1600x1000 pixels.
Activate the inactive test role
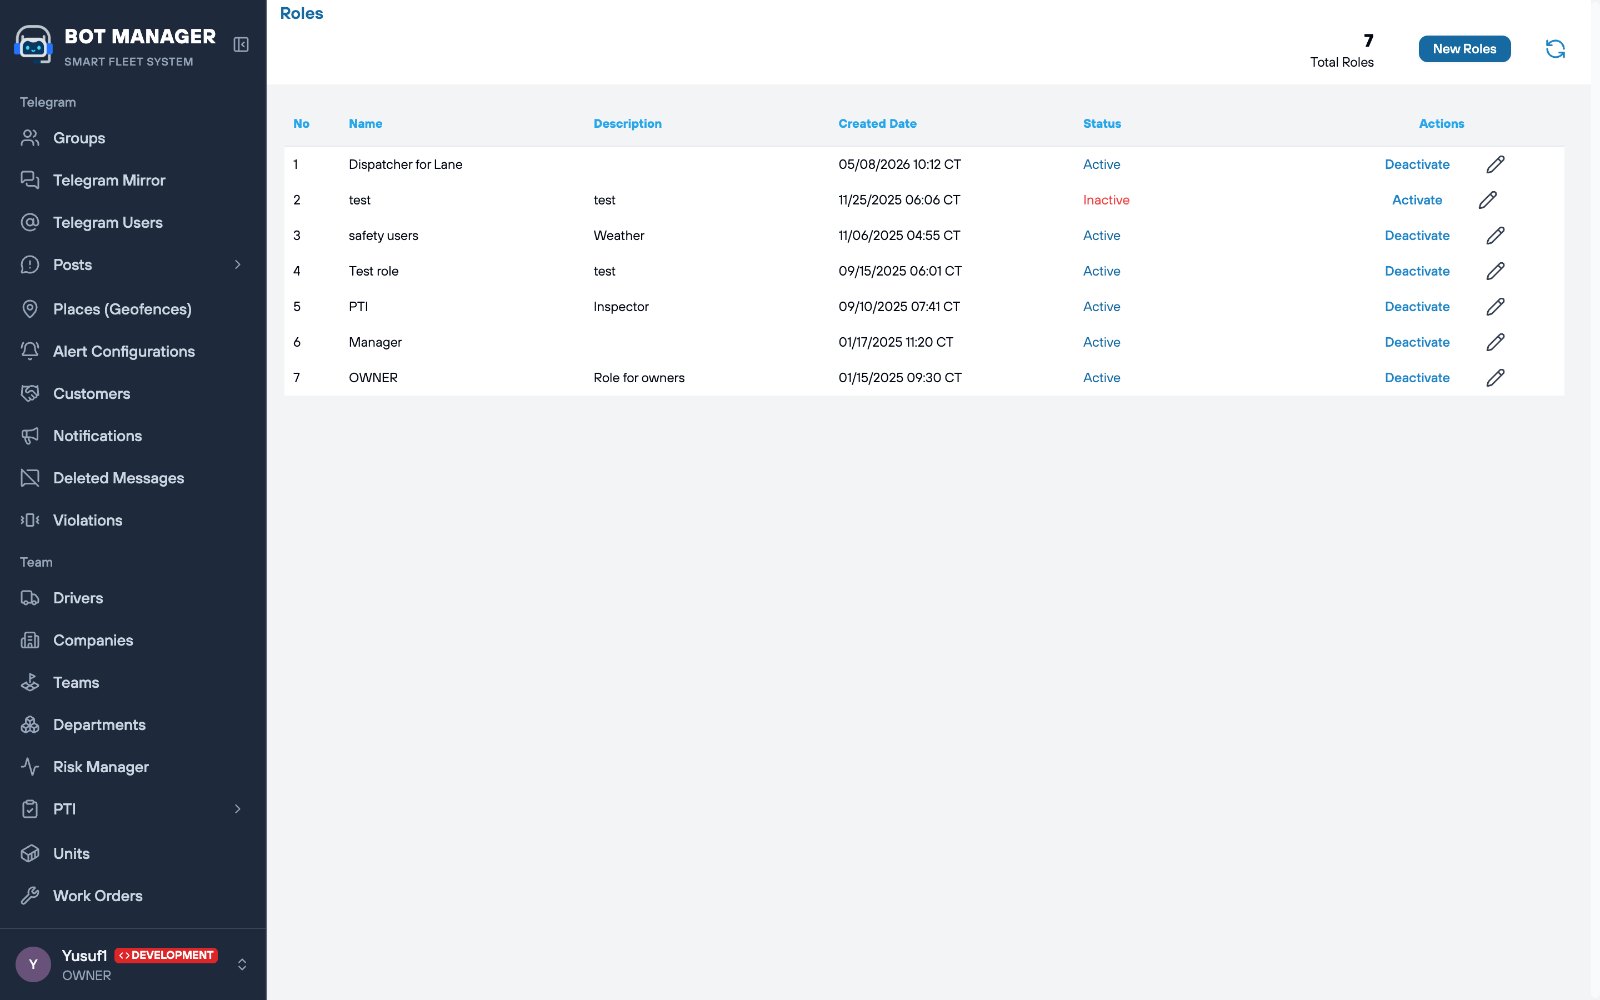pyautogui.click(x=1417, y=200)
